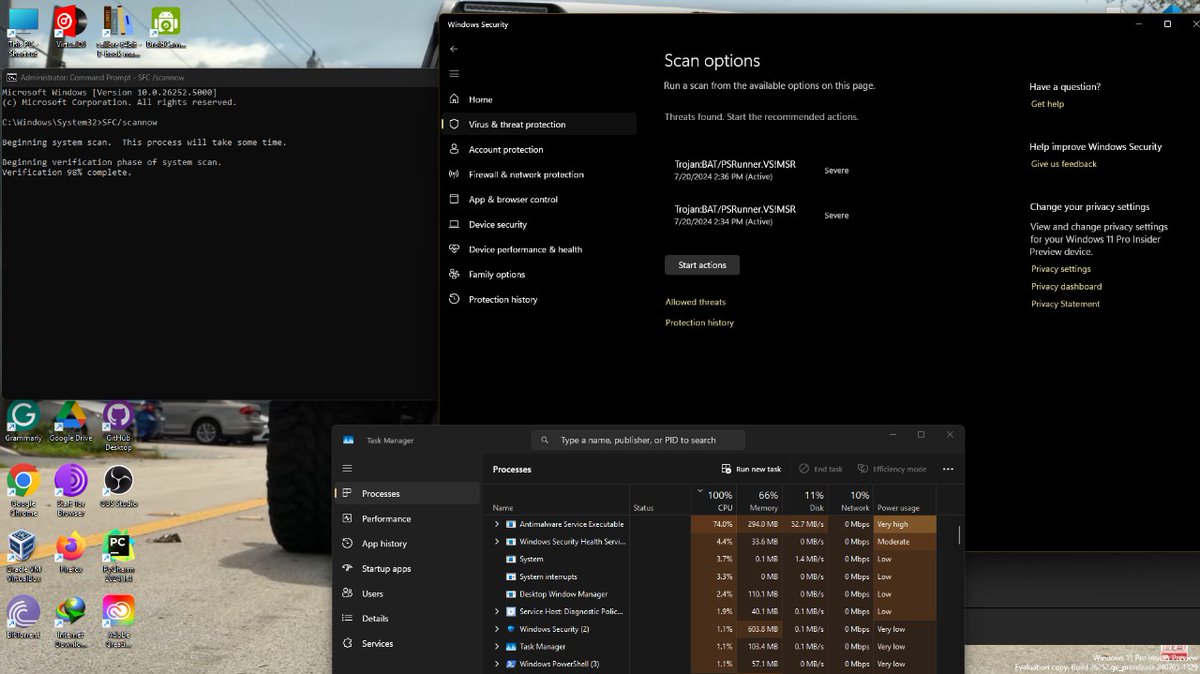This screenshot has width=1200, height=674.
Task: Switch to the App history tab in Task Manager
Action: pyautogui.click(x=407, y=544)
